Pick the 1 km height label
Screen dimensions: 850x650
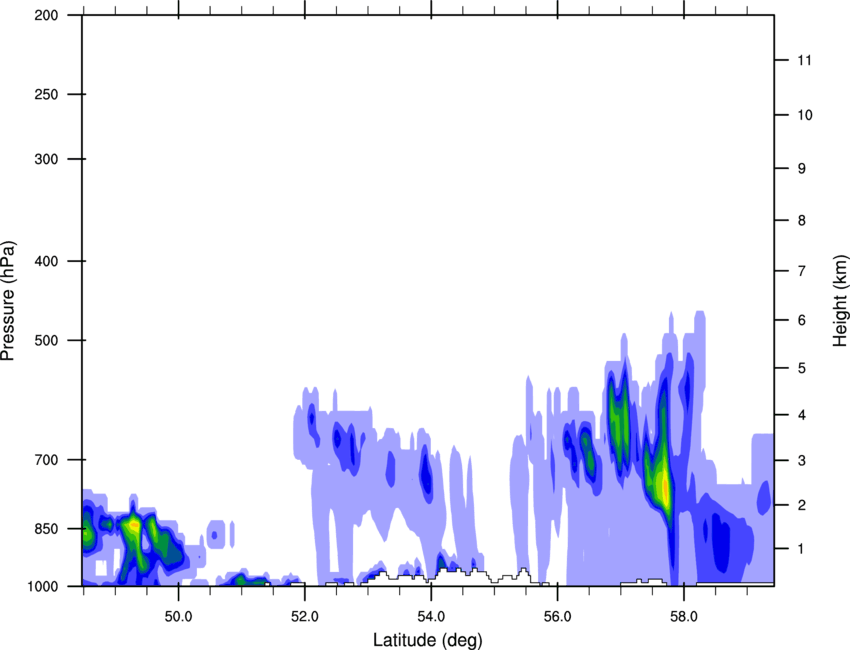(802, 549)
